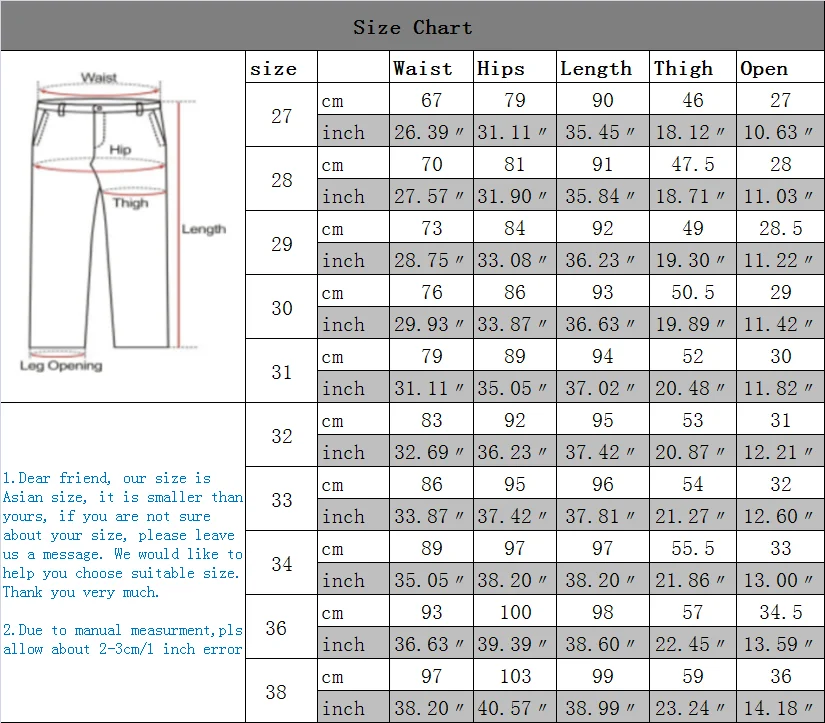The image size is (825, 723).
Task: Click the open value 10.63″ cell
Action: (x=780, y=132)
